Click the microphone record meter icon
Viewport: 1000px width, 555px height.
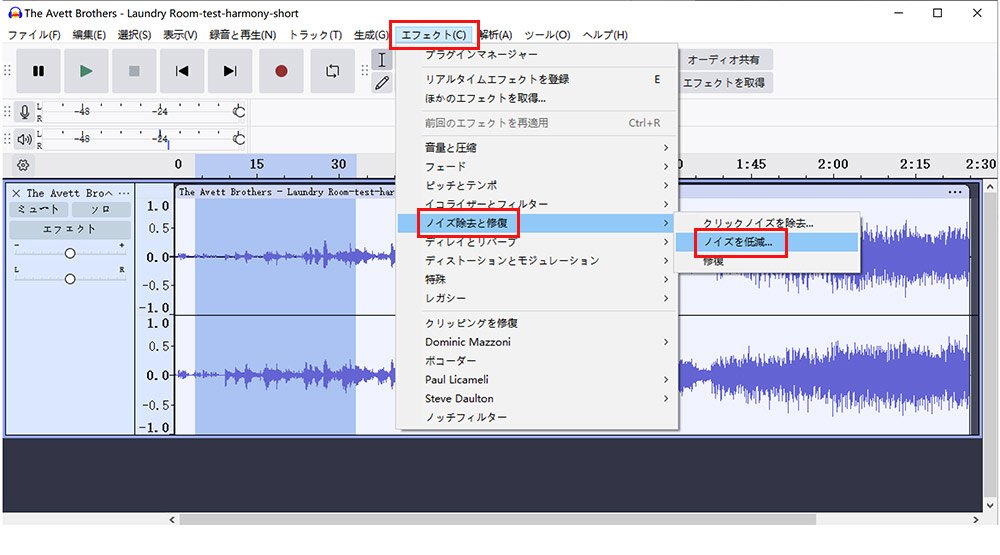tap(24, 112)
